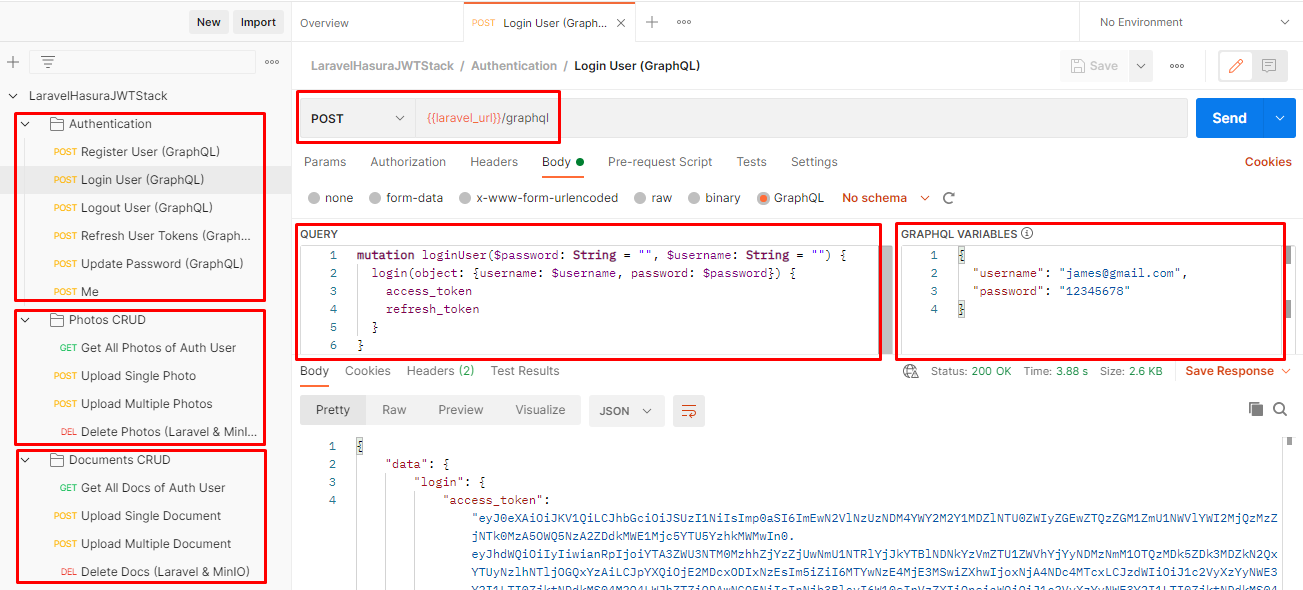This screenshot has width=1303, height=590.
Task: Open the Params tab
Action: pos(325,162)
